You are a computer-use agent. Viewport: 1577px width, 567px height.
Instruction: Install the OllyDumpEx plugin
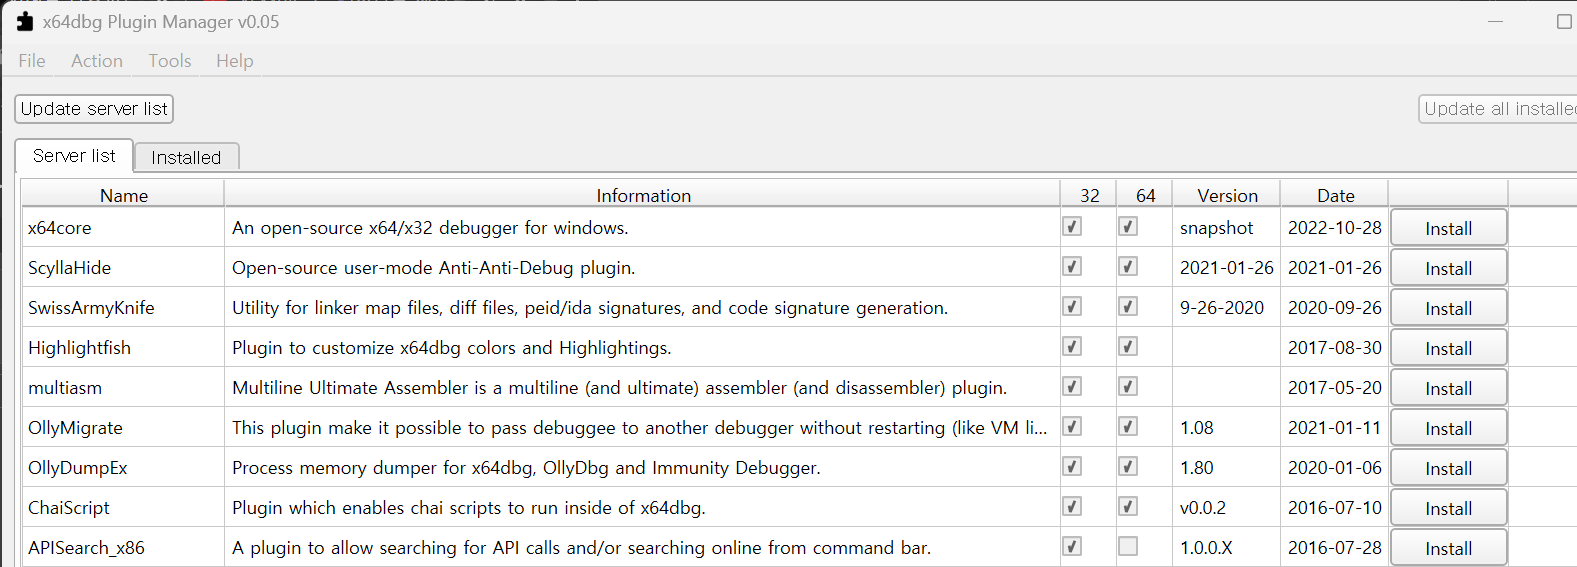(x=1448, y=468)
